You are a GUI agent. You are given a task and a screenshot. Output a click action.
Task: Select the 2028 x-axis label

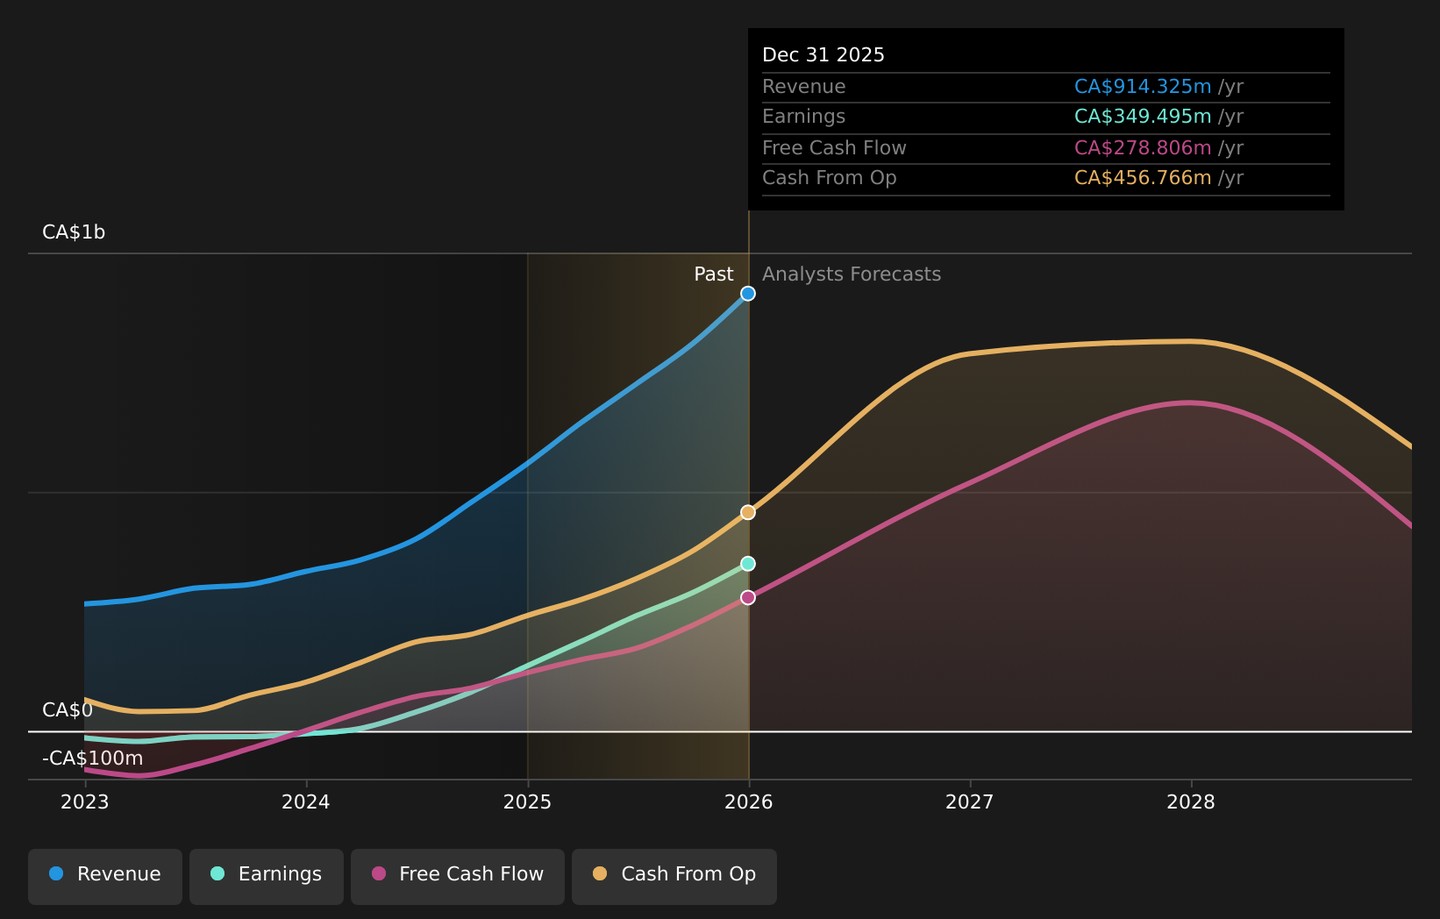(1191, 802)
